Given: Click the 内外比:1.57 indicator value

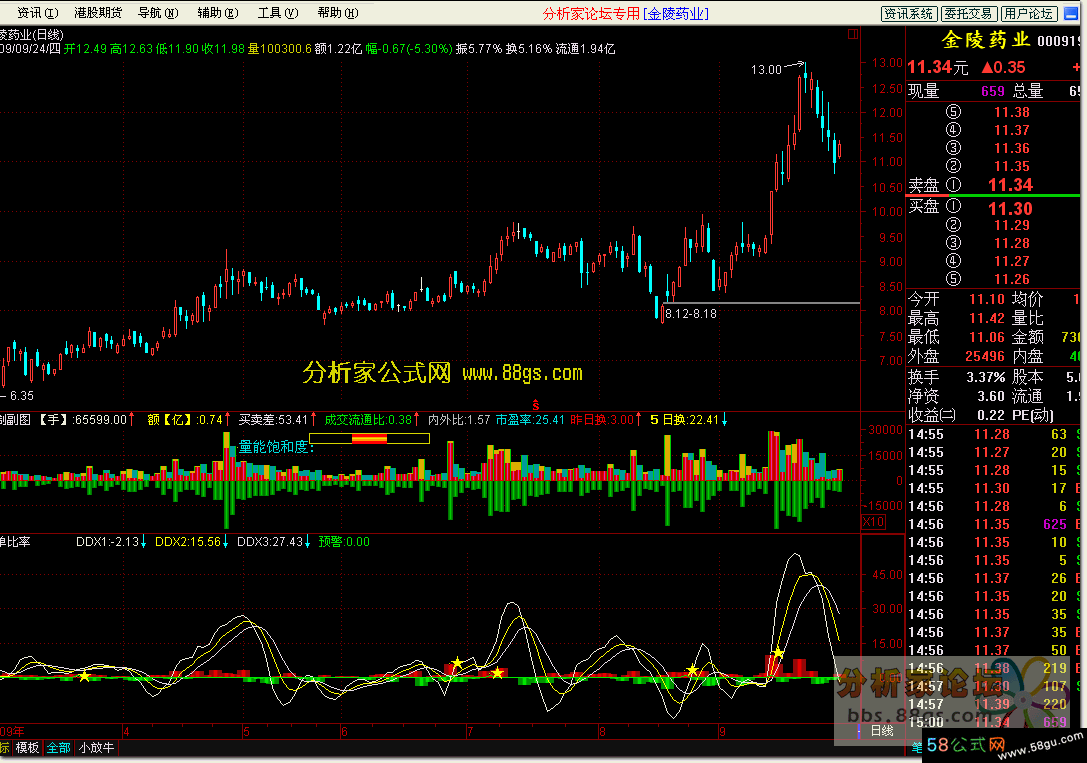Looking at the screenshot, I should click(459, 420).
